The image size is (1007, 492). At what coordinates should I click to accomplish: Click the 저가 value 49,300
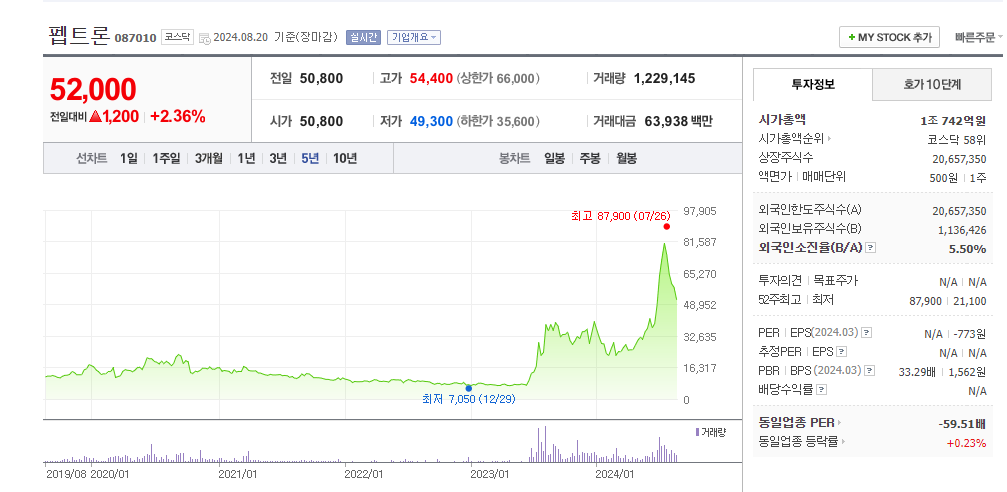pos(431,121)
